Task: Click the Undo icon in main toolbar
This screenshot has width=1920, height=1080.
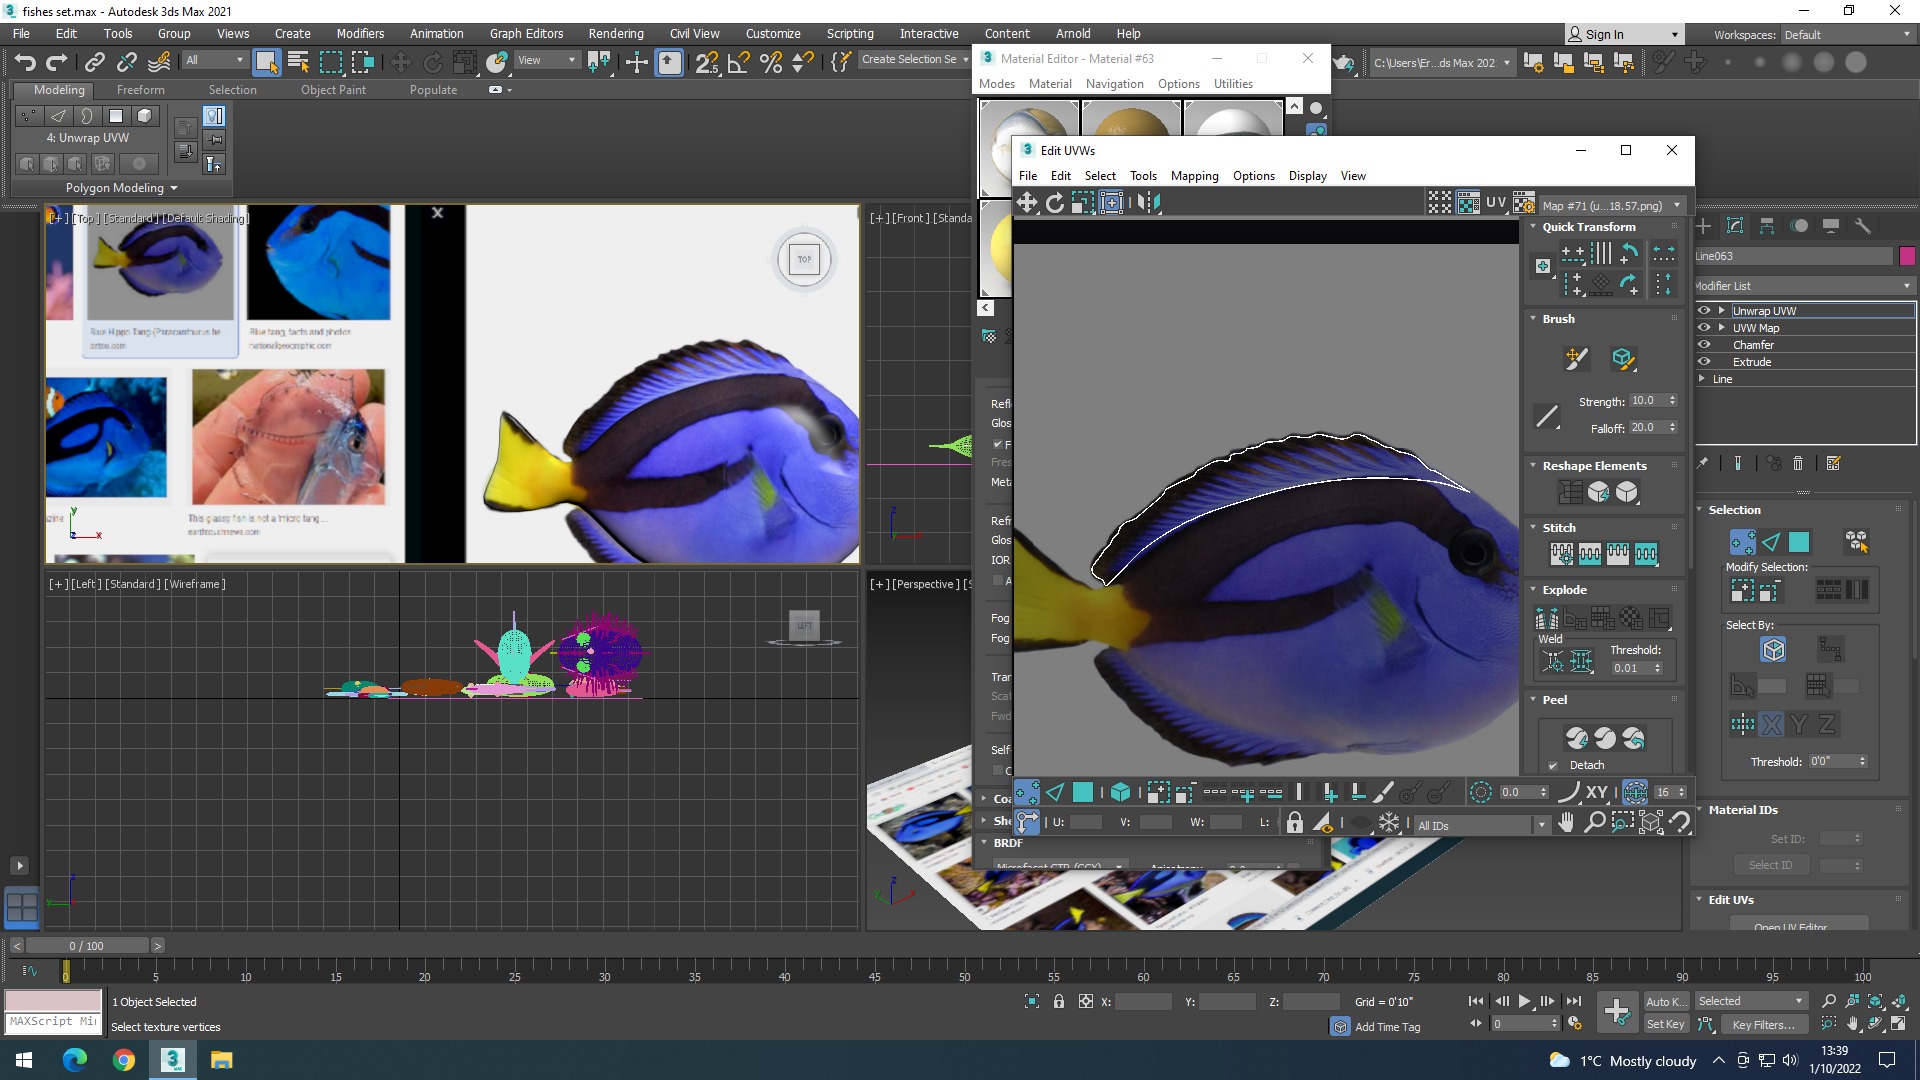Action: tap(25, 62)
